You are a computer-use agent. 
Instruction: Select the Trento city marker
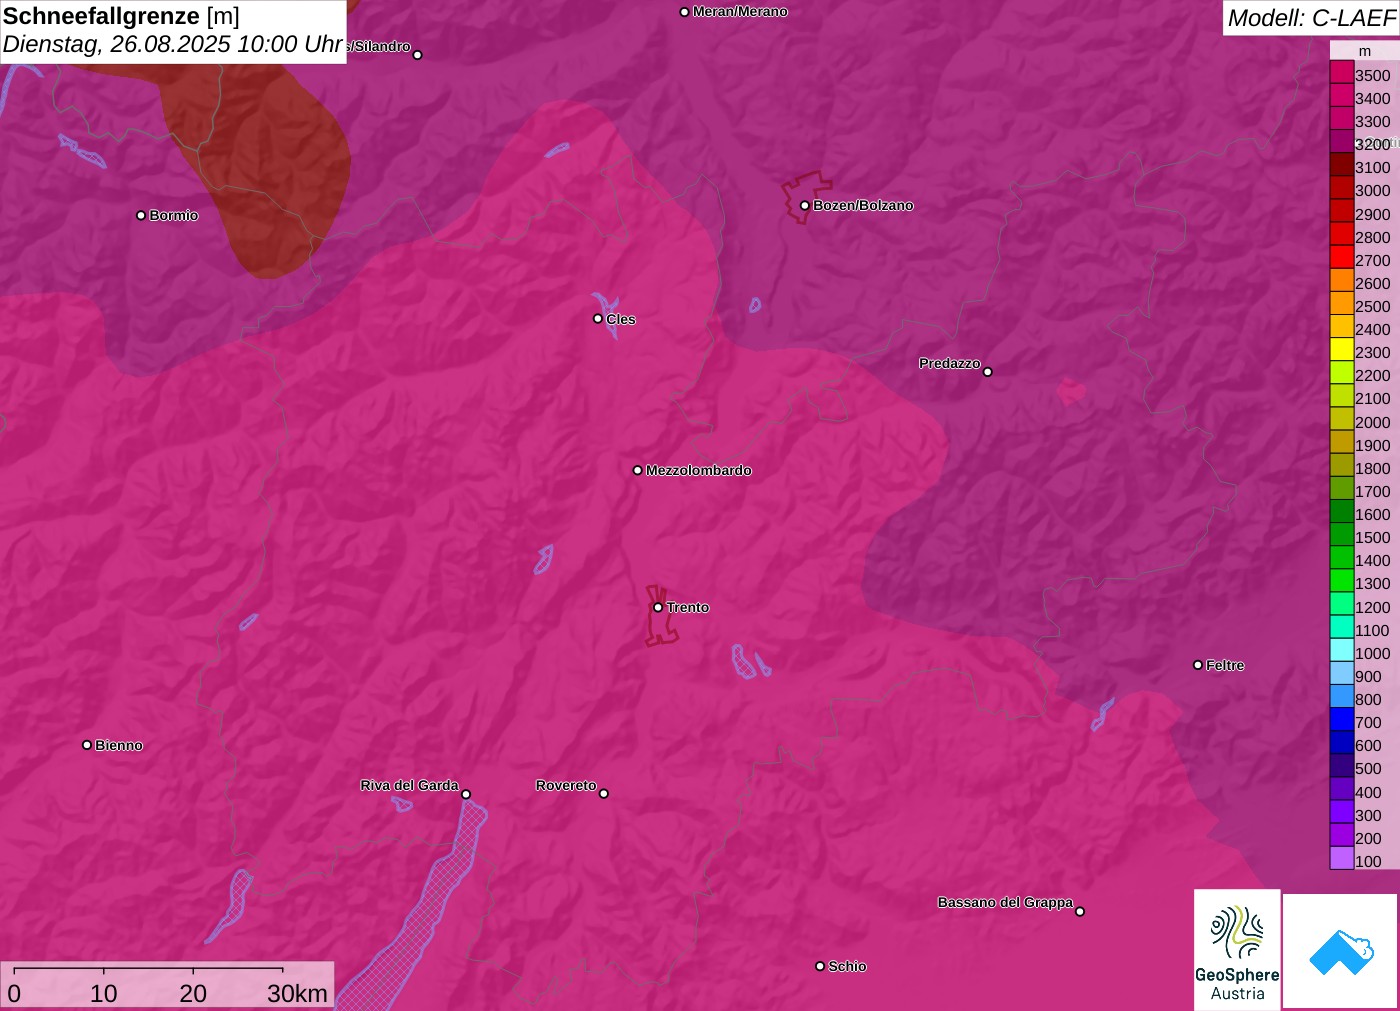[x=658, y=607]
